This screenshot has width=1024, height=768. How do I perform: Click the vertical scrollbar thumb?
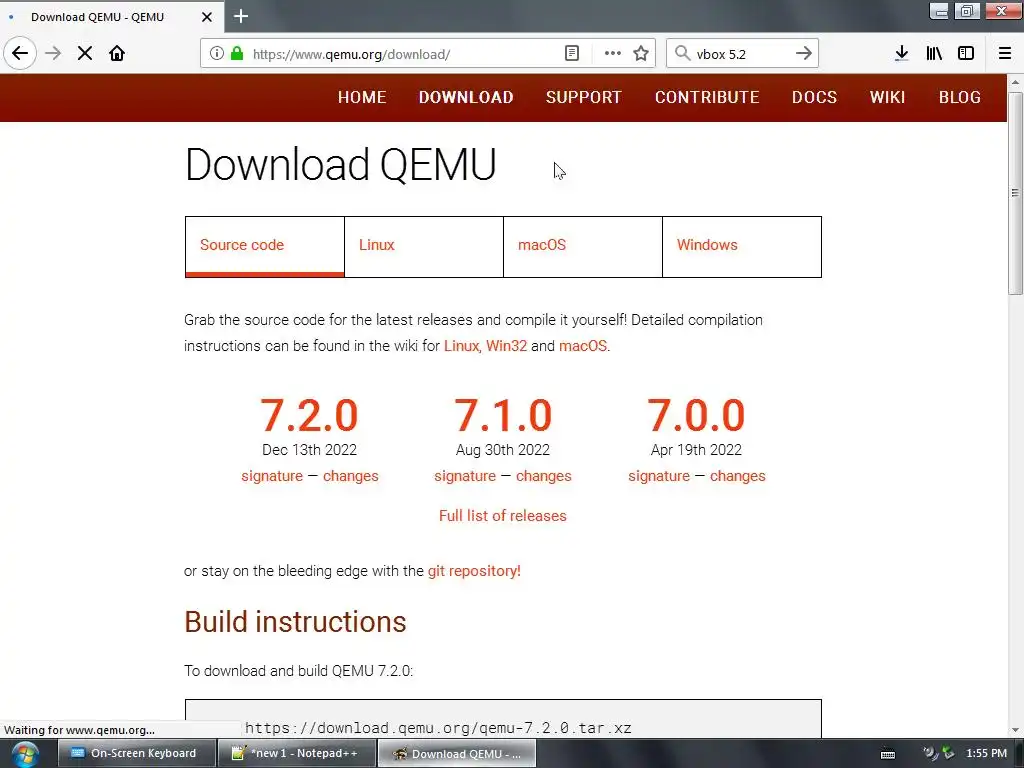point(1015,193)
